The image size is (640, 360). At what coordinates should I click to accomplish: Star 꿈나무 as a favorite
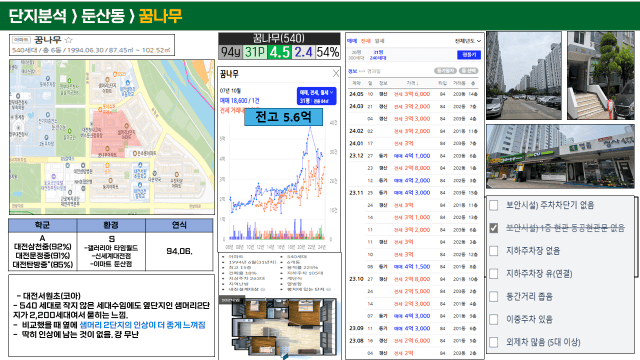[69, 40]
